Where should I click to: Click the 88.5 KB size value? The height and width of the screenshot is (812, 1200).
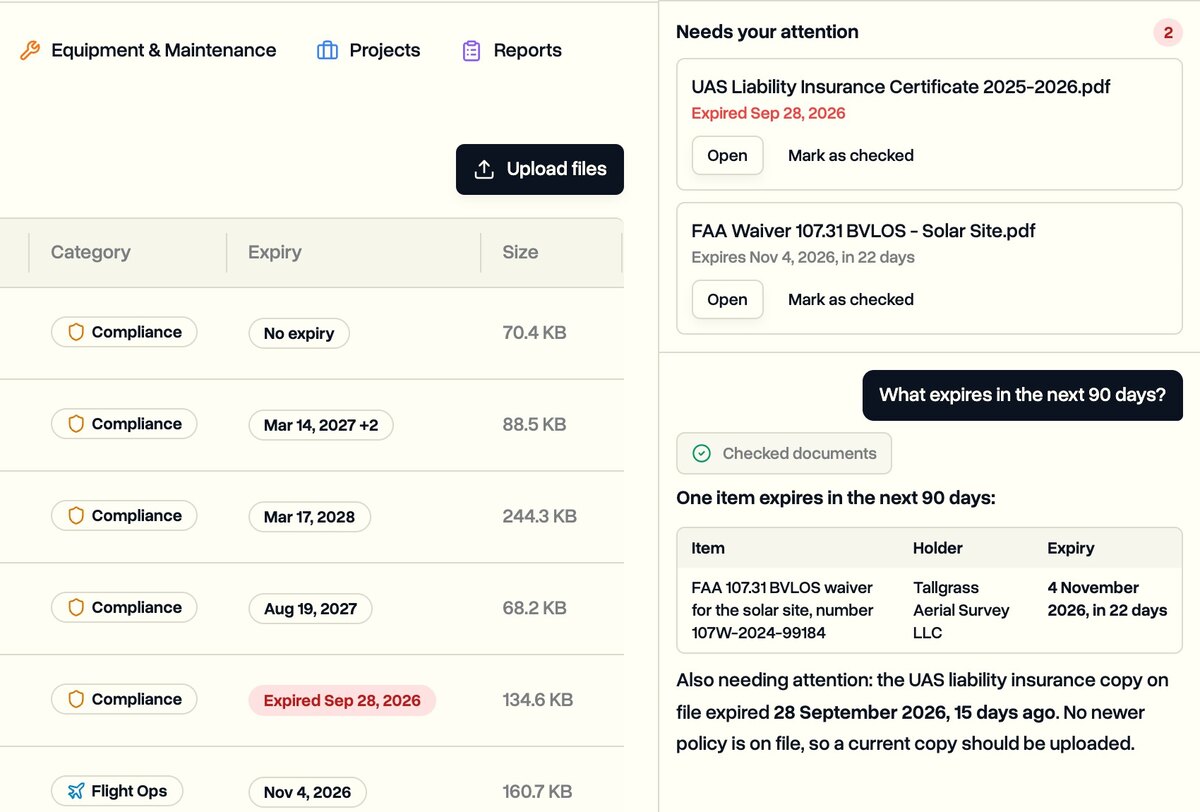click(x=534, y=425)
